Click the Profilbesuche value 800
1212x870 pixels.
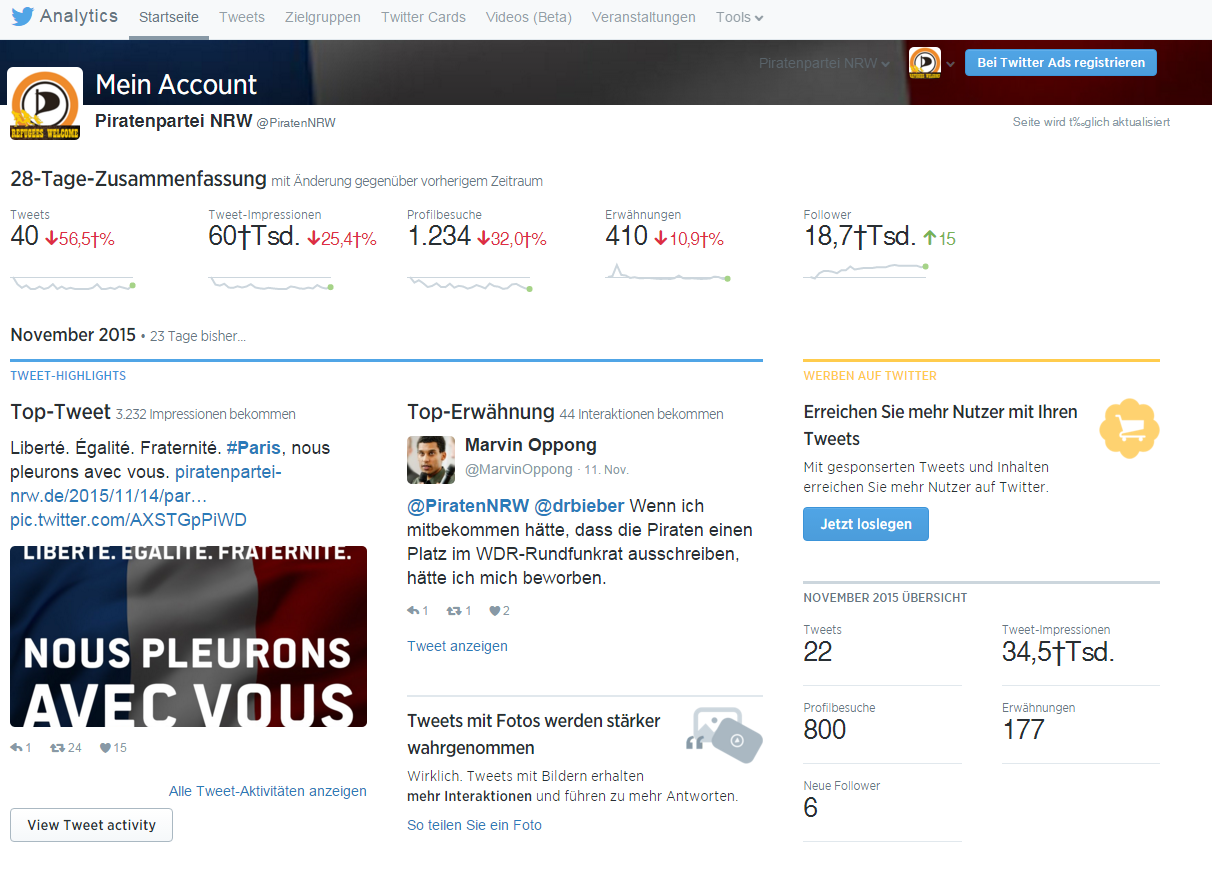(x=825, y=730)
